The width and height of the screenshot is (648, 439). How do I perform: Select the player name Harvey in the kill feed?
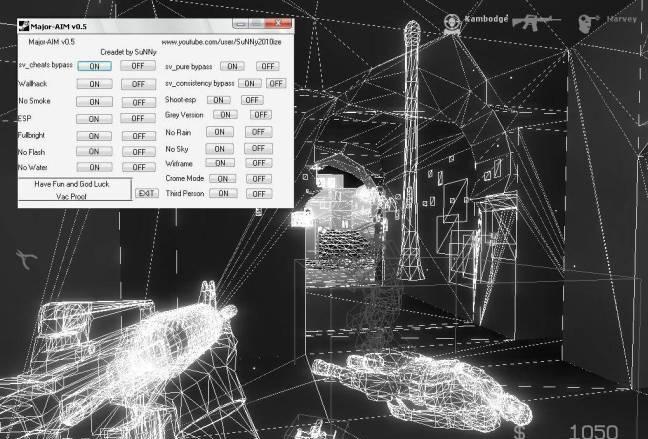(622, 19)
